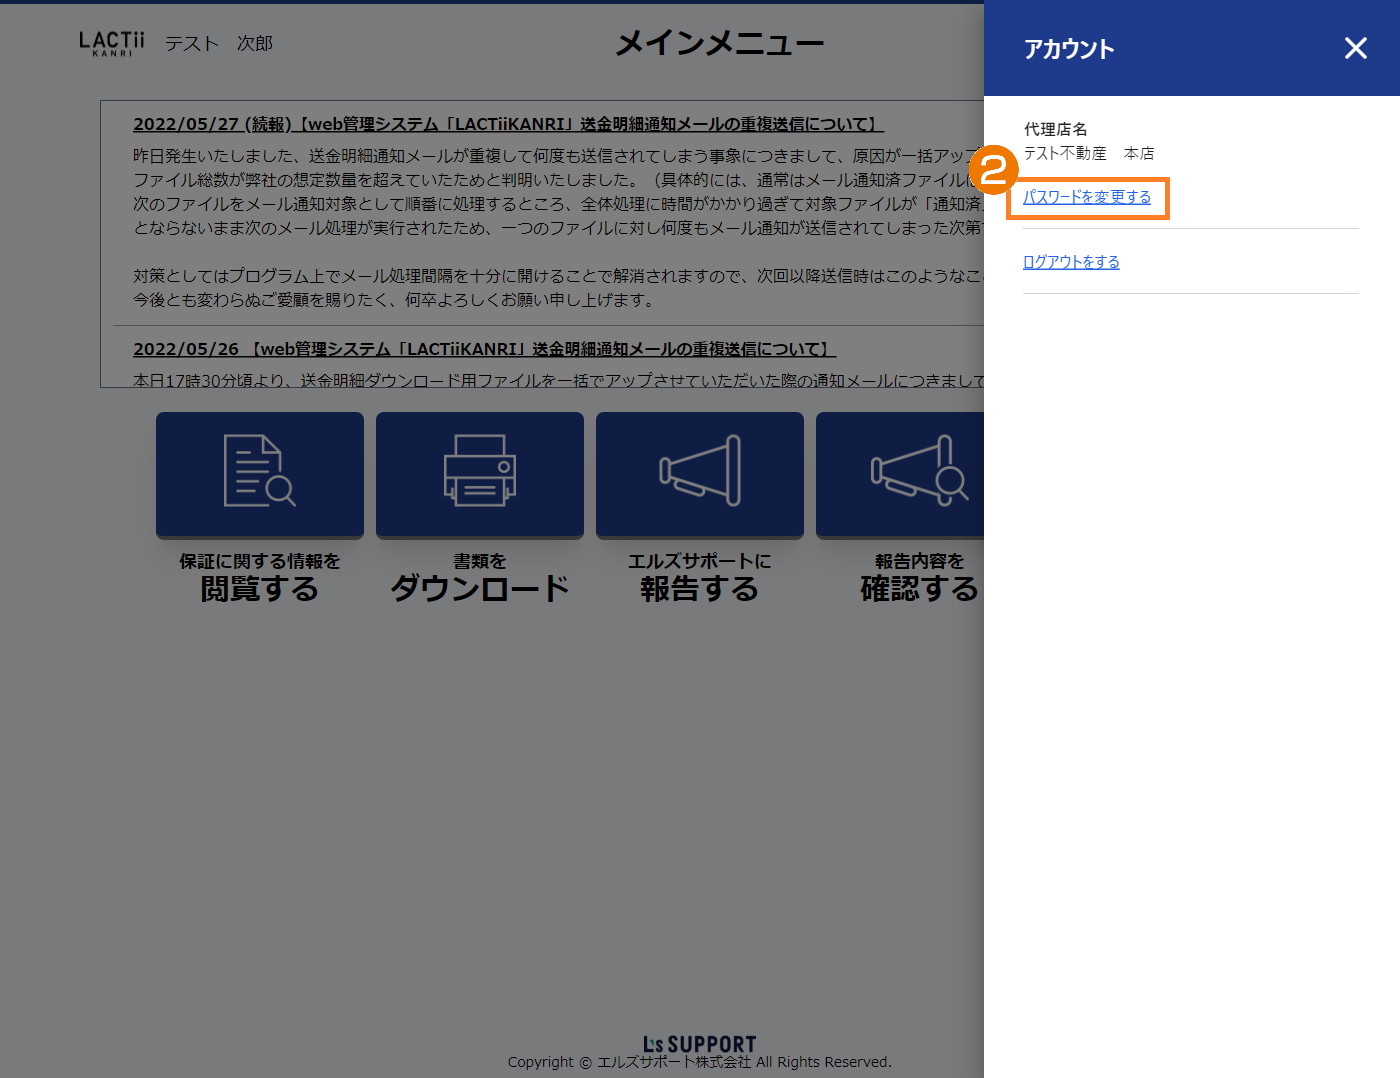Open the printer icon download tile

tap(480, 473)
